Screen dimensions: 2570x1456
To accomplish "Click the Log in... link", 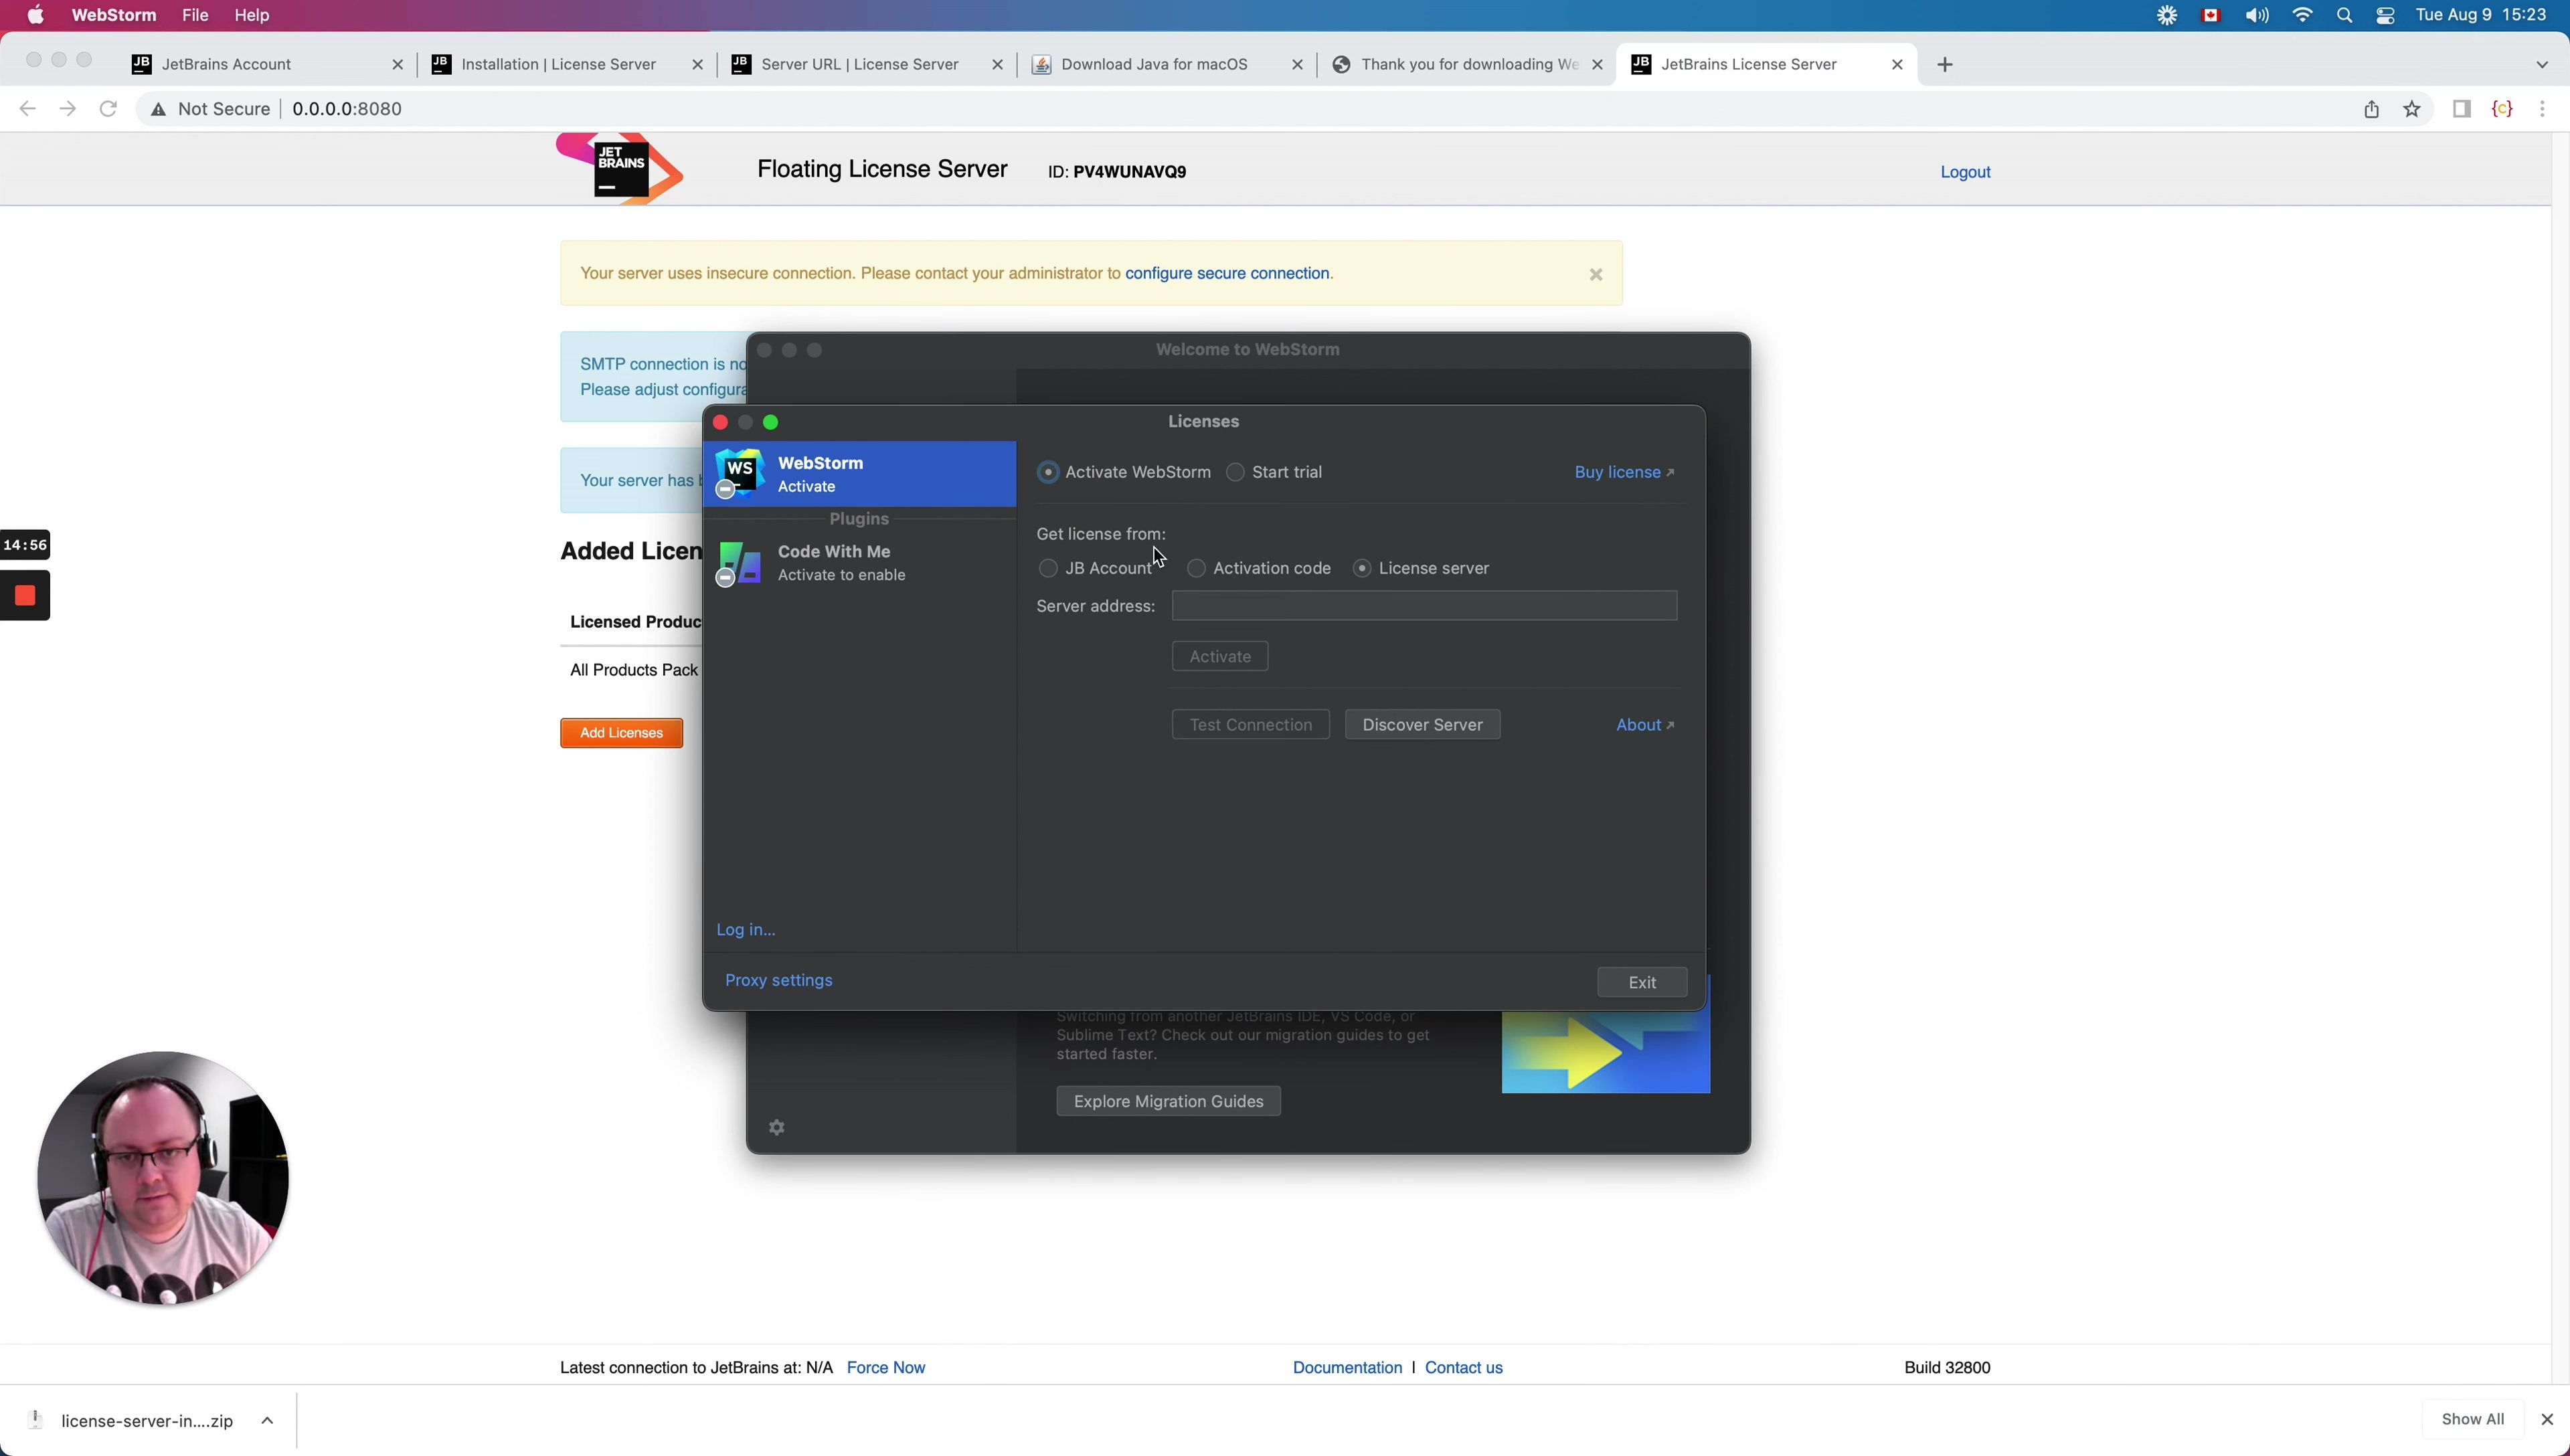I will point(745,929).
